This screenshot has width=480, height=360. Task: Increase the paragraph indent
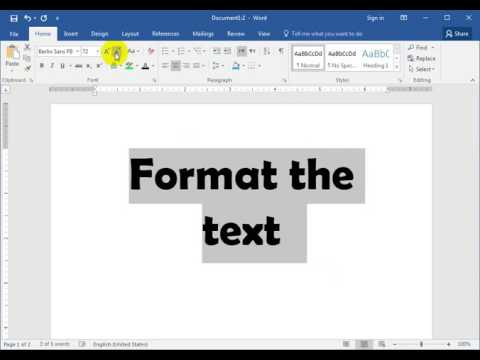click(227, 51)
